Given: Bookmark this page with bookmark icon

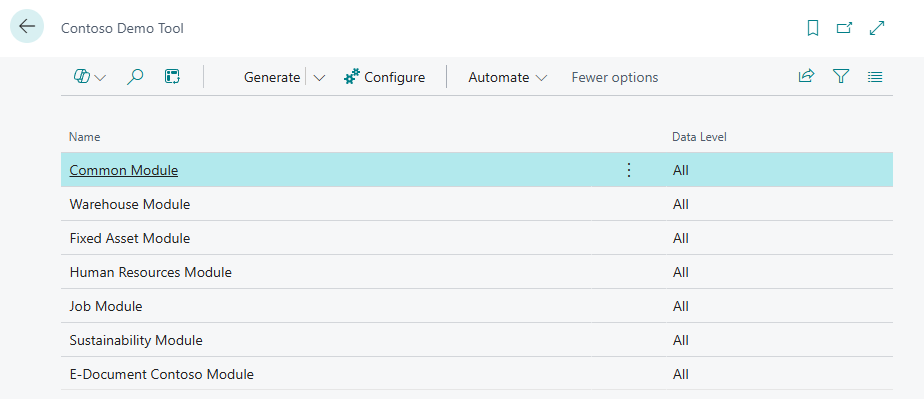Looking at the screenshot, I should tap(813, 28).
